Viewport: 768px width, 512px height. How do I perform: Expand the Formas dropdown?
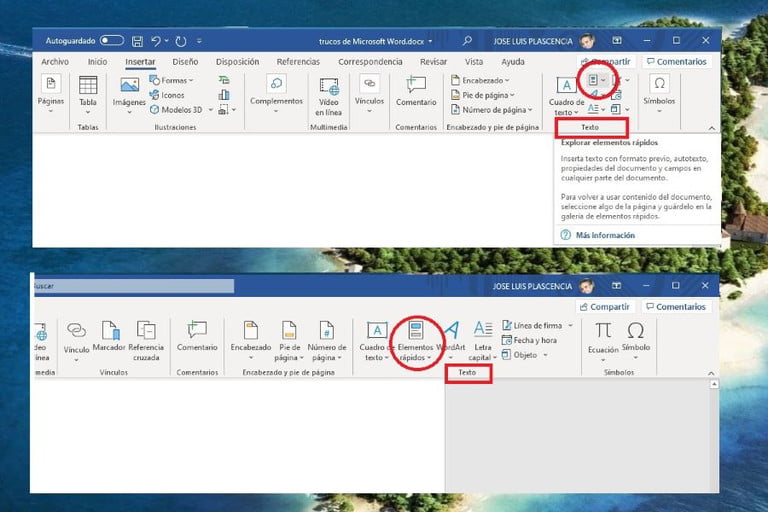click(x=177, y=80)
